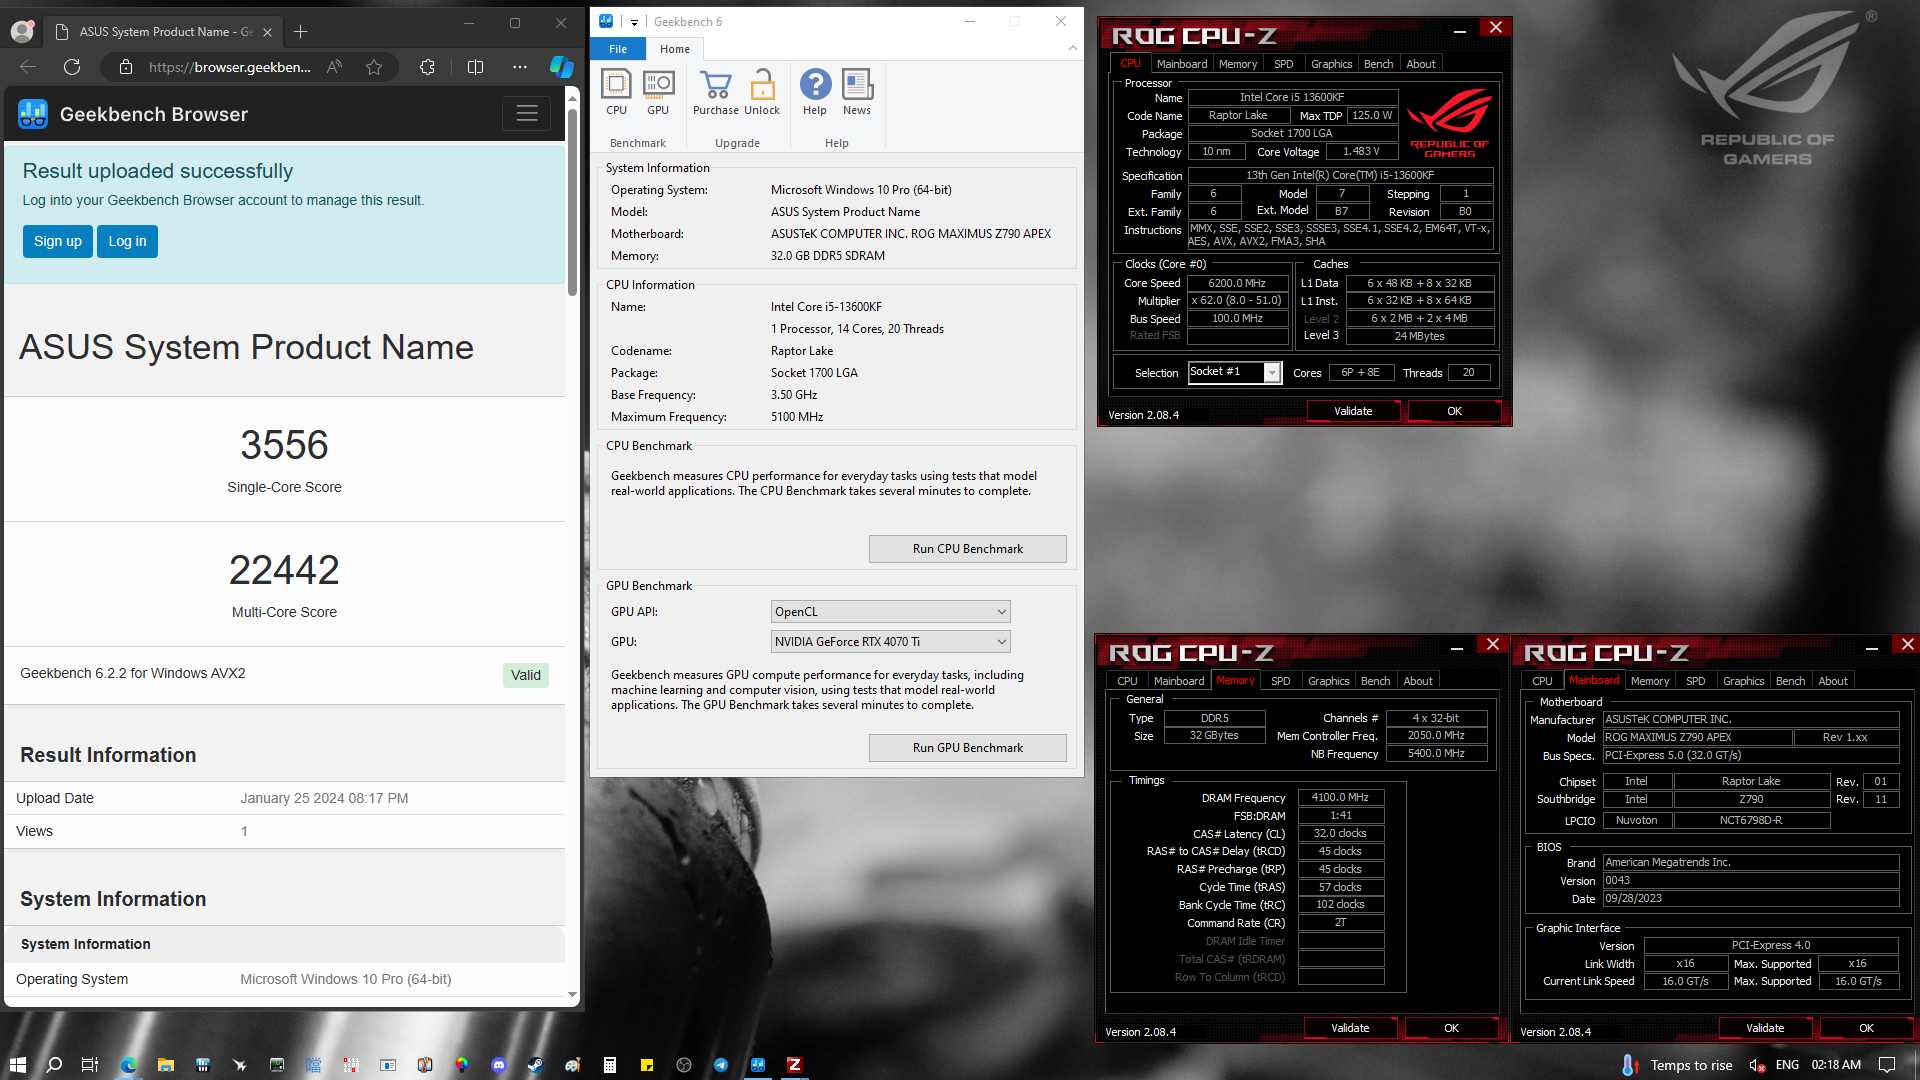Toggle browser split screen view
This screenshot has width=1920, height=1080.
click(x=475, y=67)
